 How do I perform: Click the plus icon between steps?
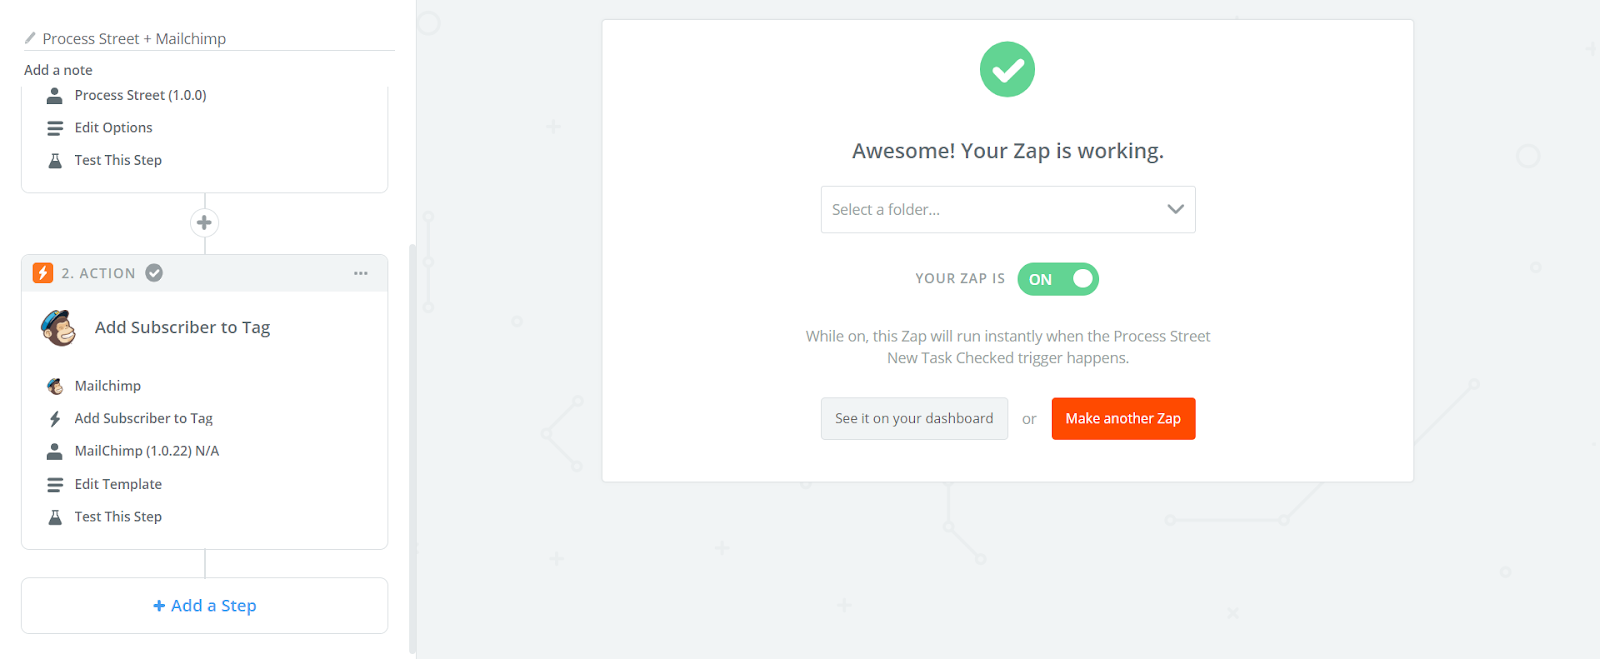tap(204, 222)
